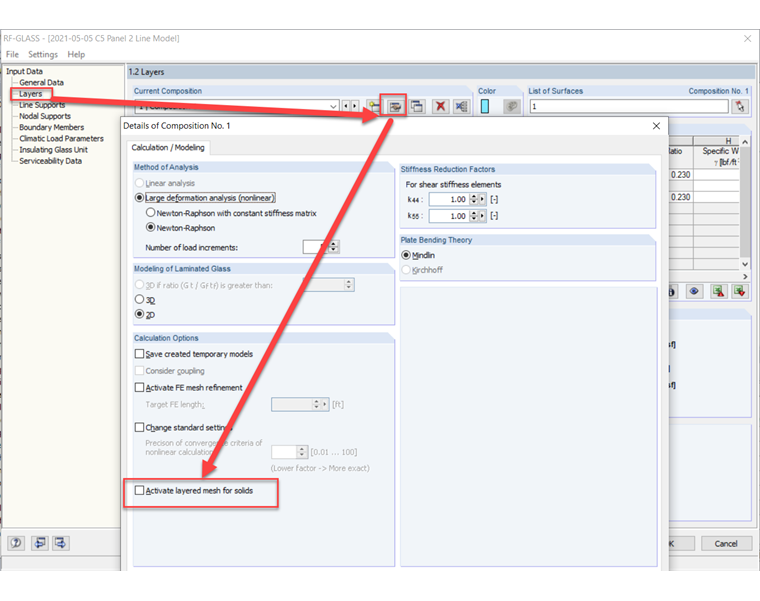Choose Newton-Raphson with constant stiffness matrix
760x601 pixels.
(x=151, y=213)
